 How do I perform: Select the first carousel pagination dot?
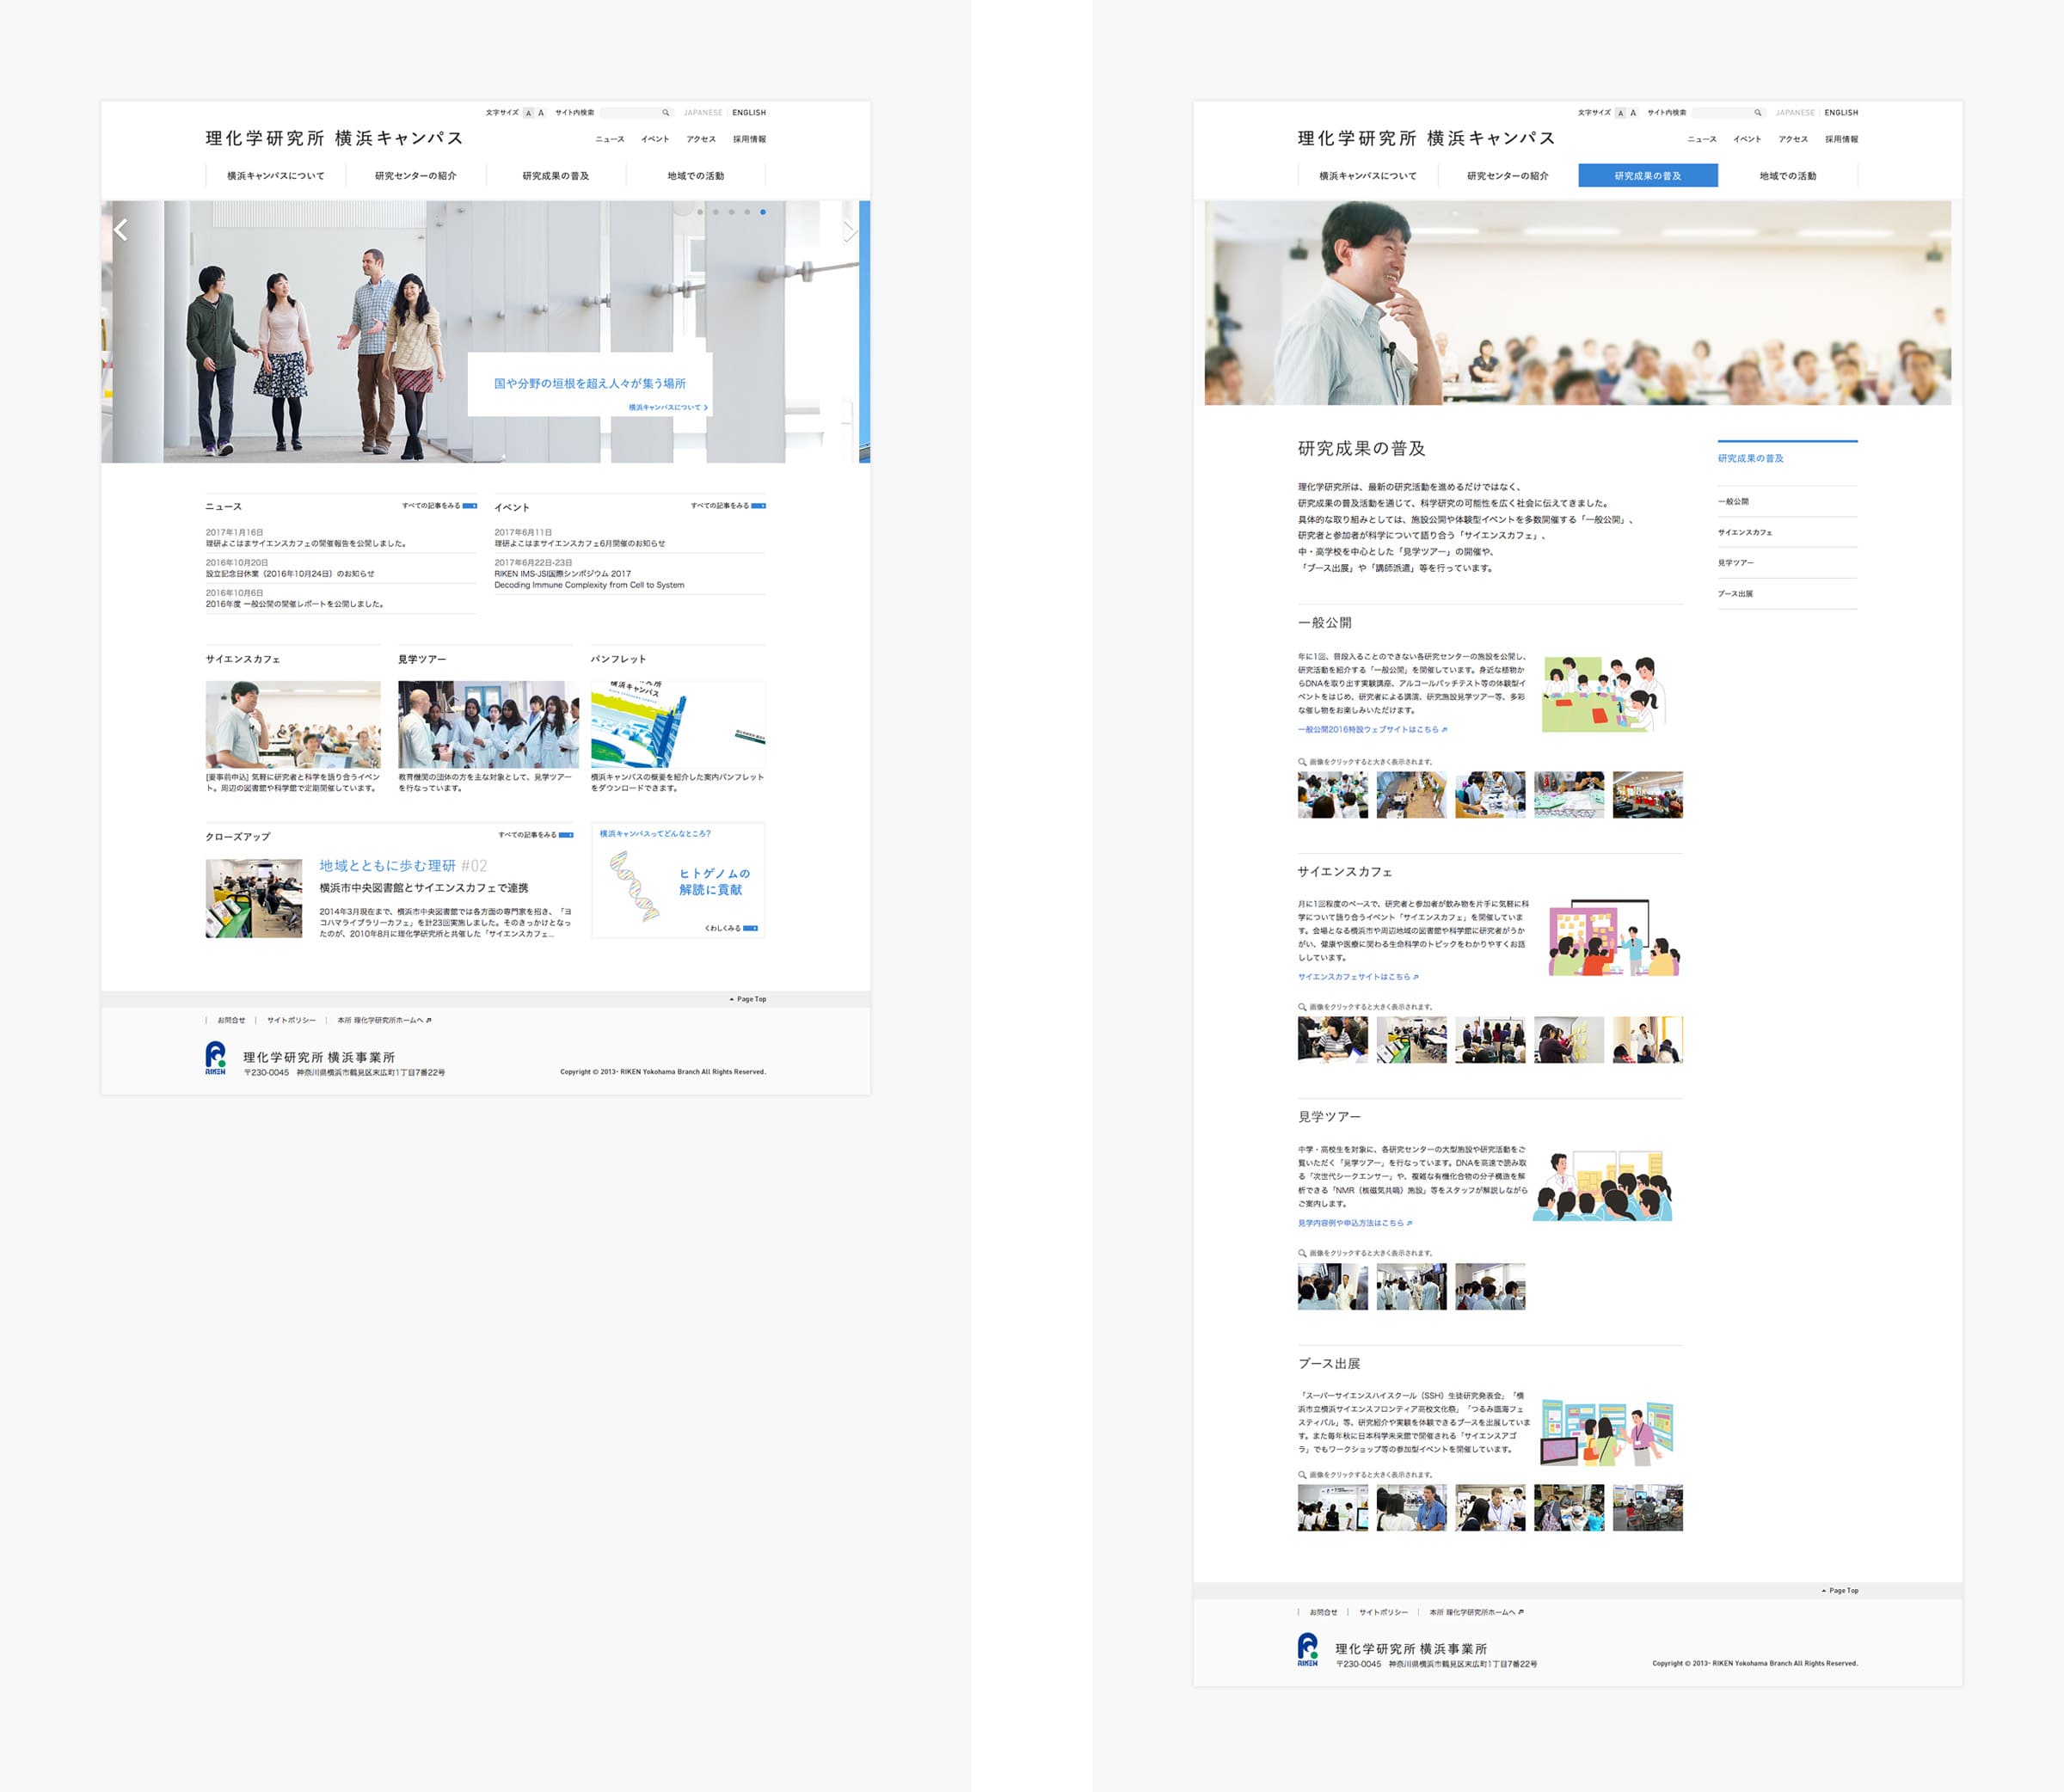[x=700, y=212]
